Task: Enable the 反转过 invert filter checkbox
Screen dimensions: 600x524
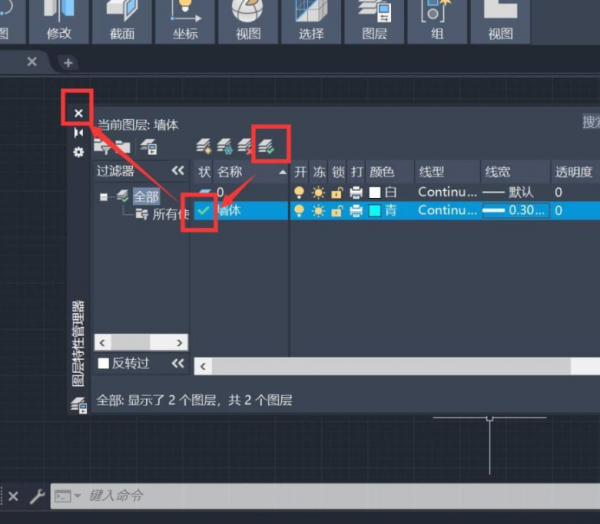Action: (103, 363)
